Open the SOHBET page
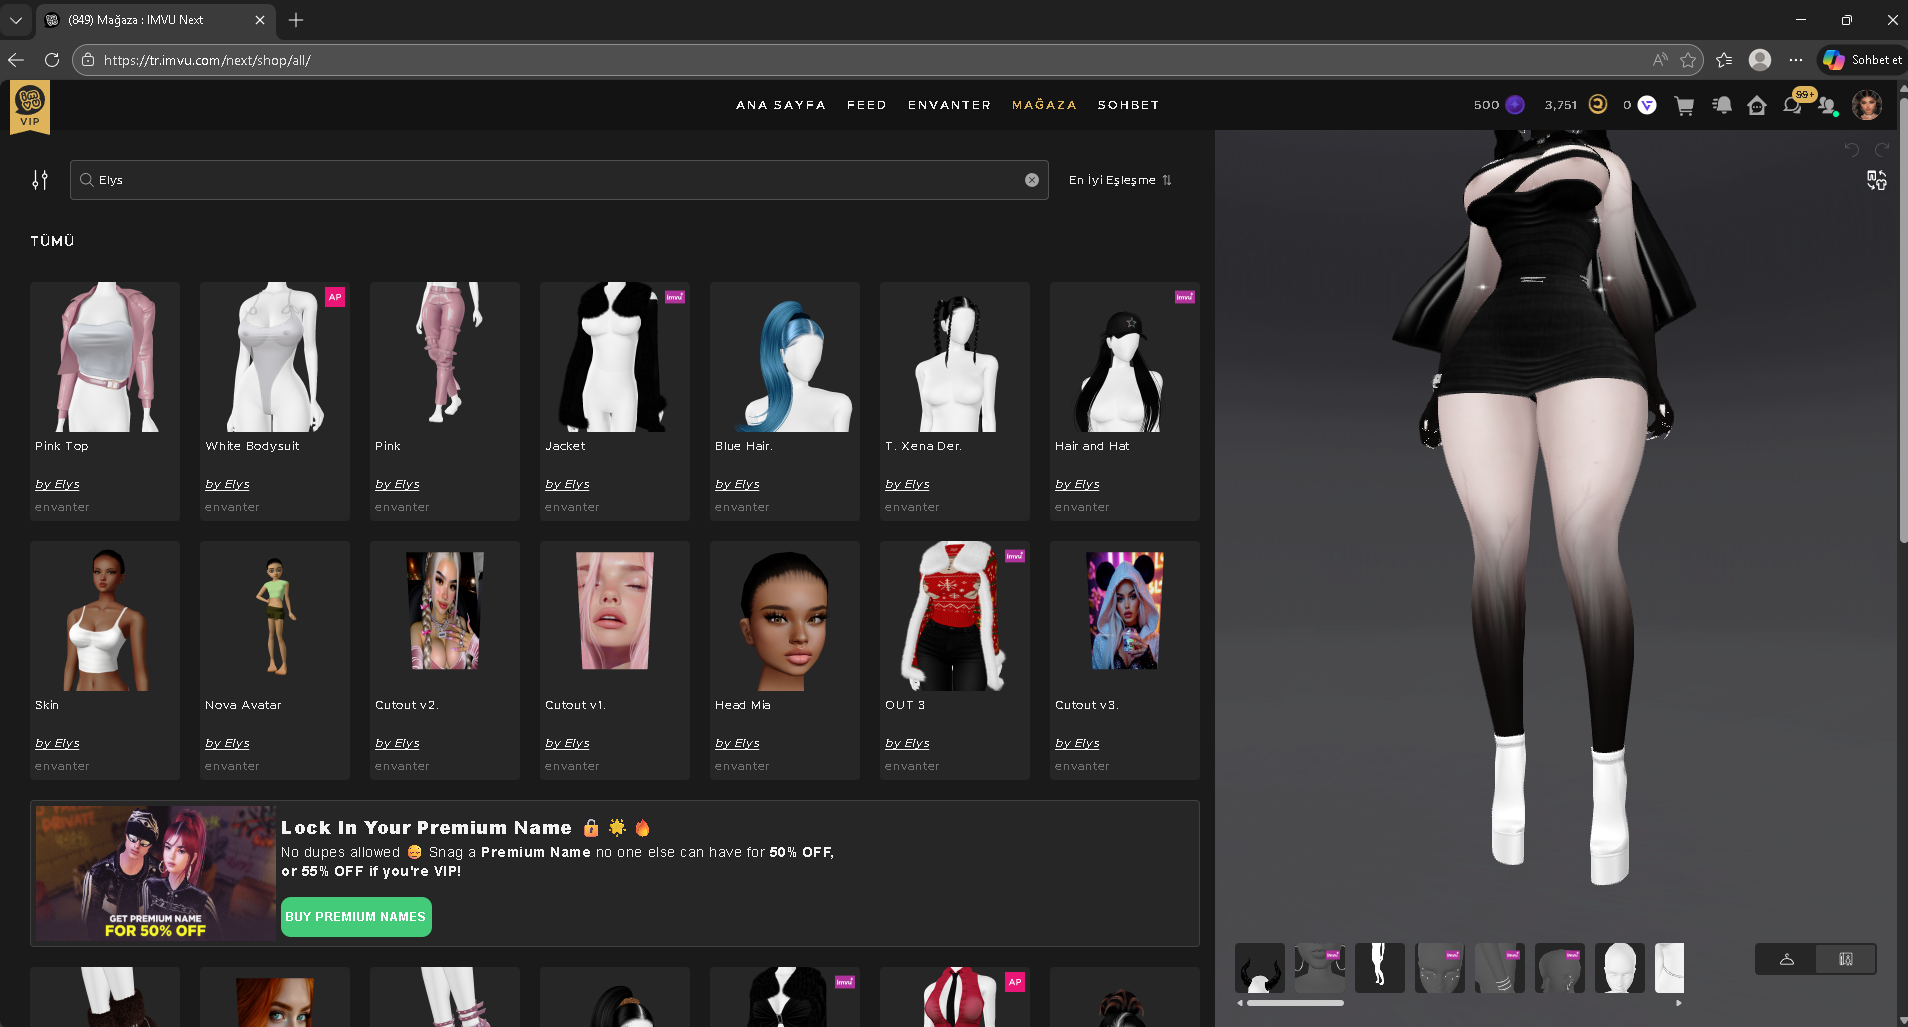The height and width of the screenshot is (1027, 1908). pyautogui.click(x=1129, y=105)
